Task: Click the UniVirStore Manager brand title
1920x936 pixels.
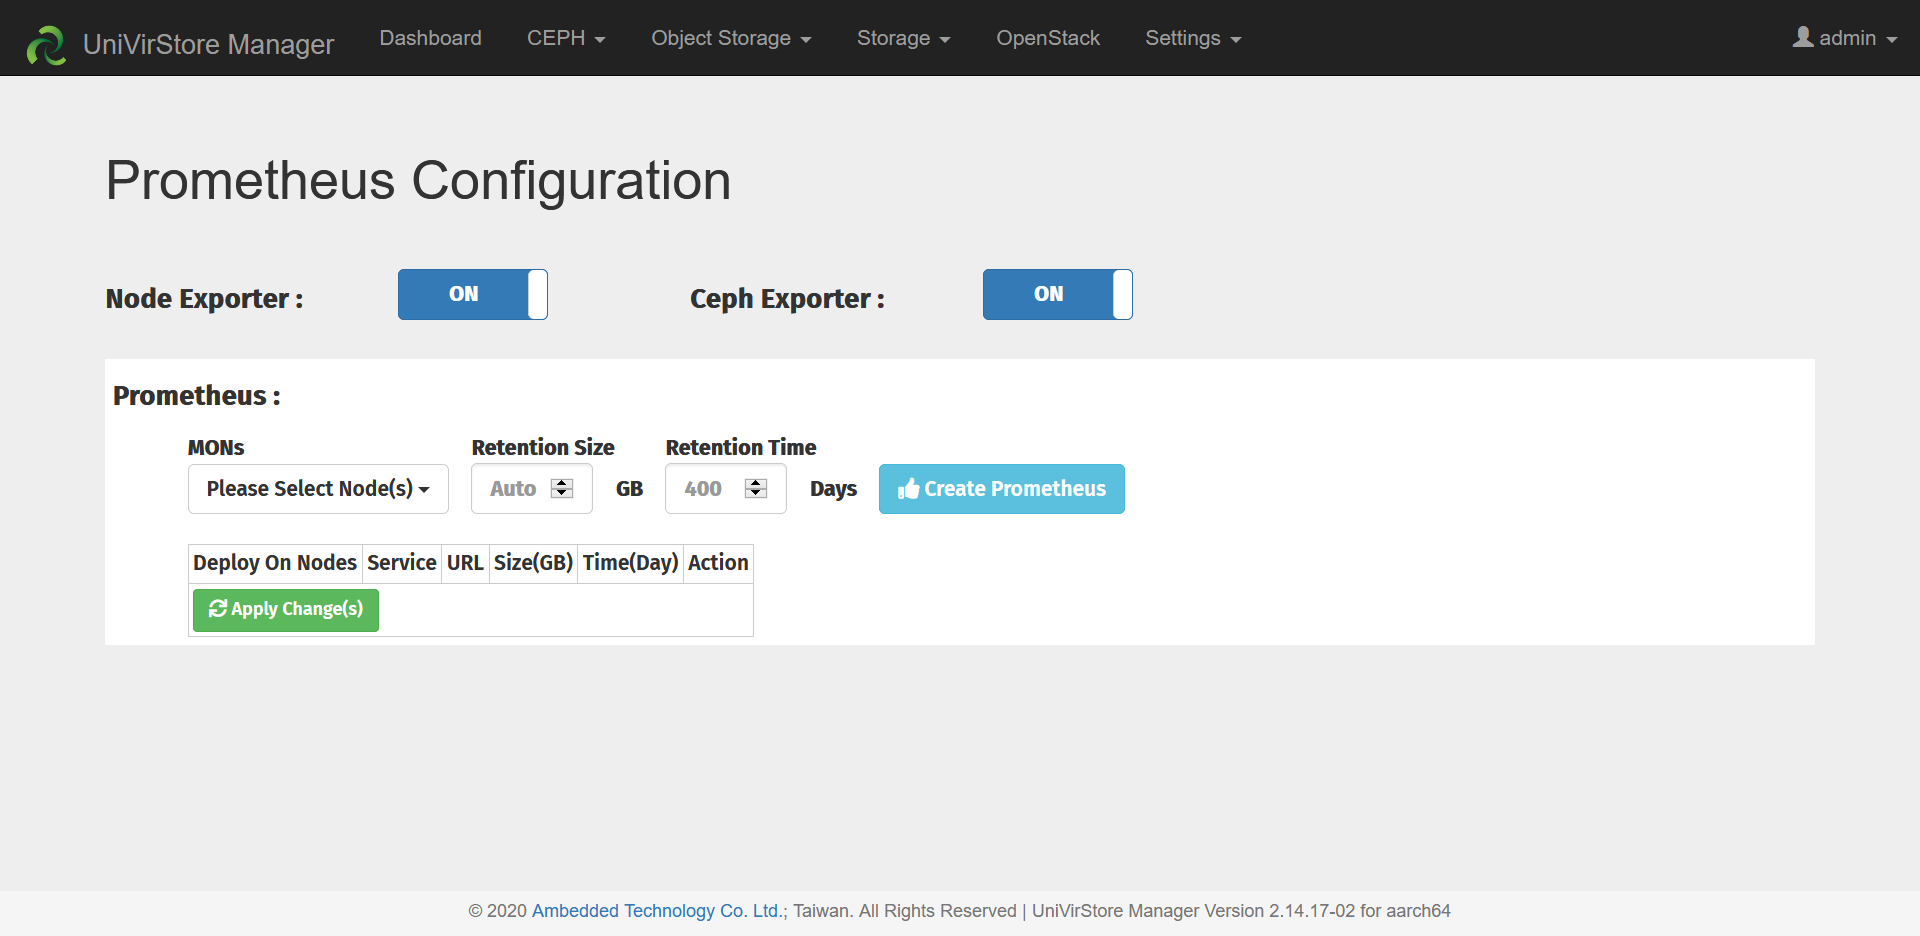Action: click(x=208, y=44)
